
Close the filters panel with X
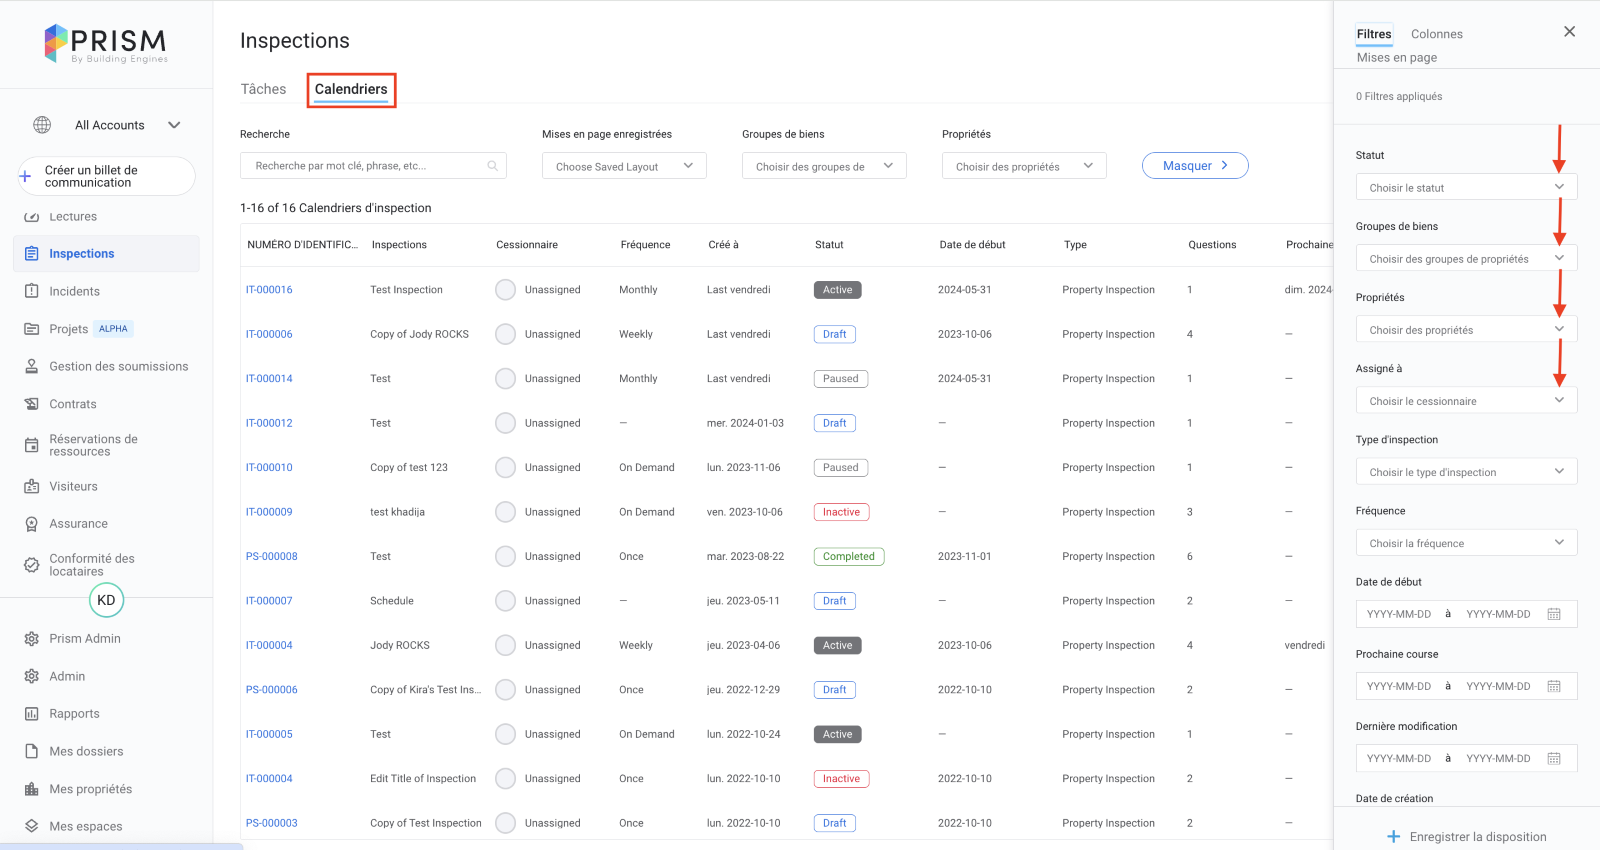click(1569, 32)
